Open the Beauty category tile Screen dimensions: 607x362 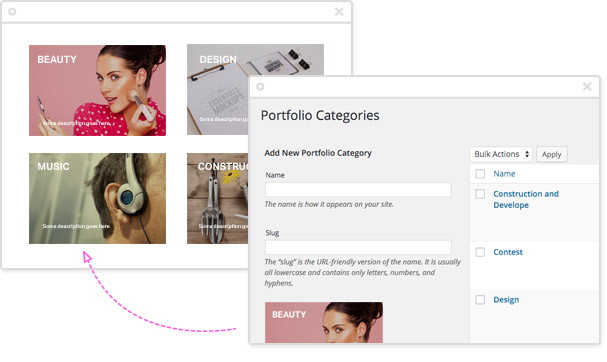tap(98, 90)
